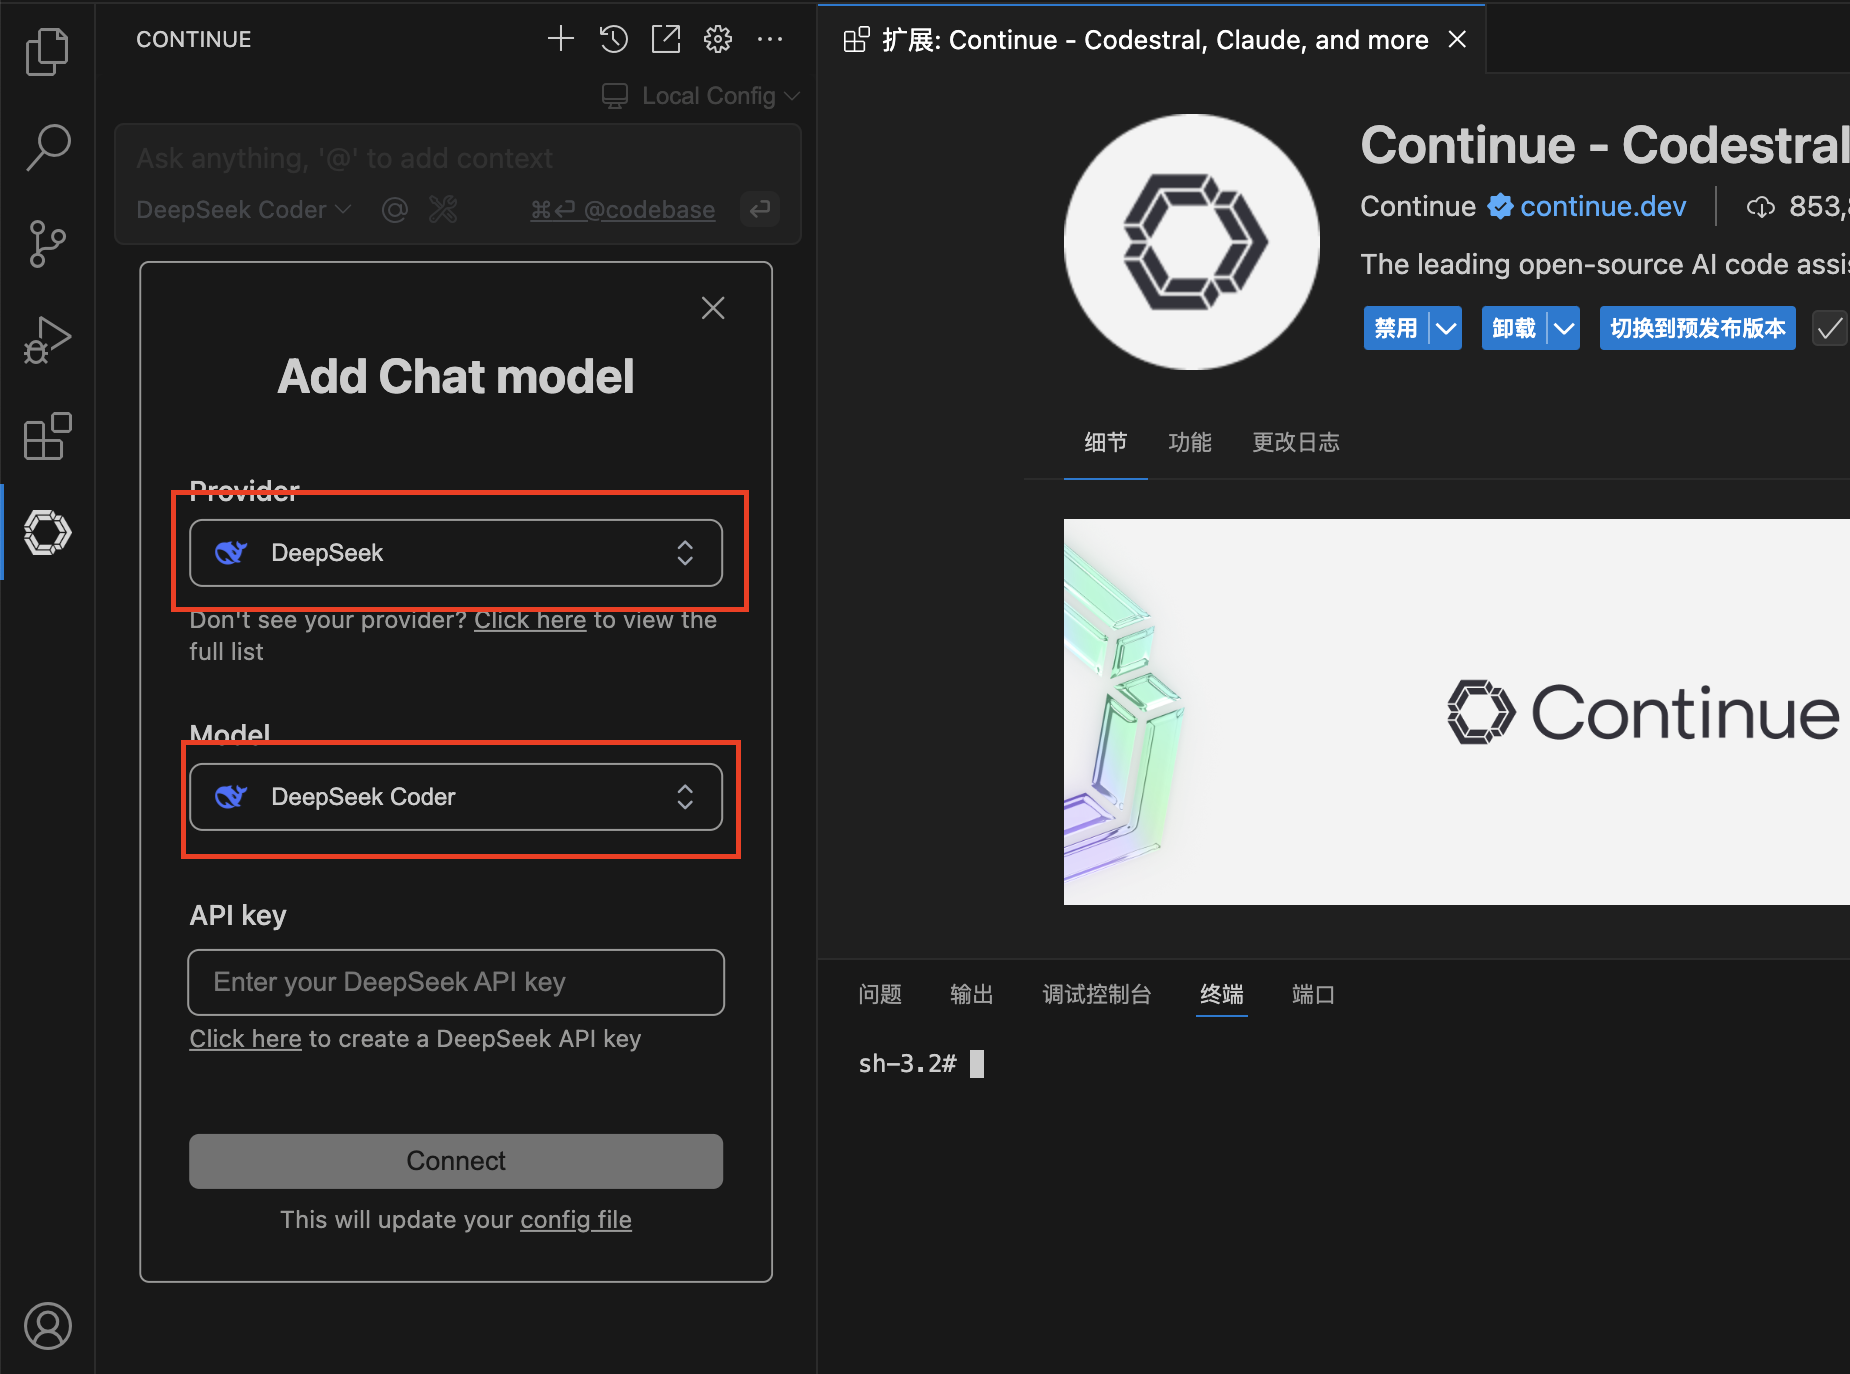Open more actions ellipsis in Continue panel

(770, 39)
